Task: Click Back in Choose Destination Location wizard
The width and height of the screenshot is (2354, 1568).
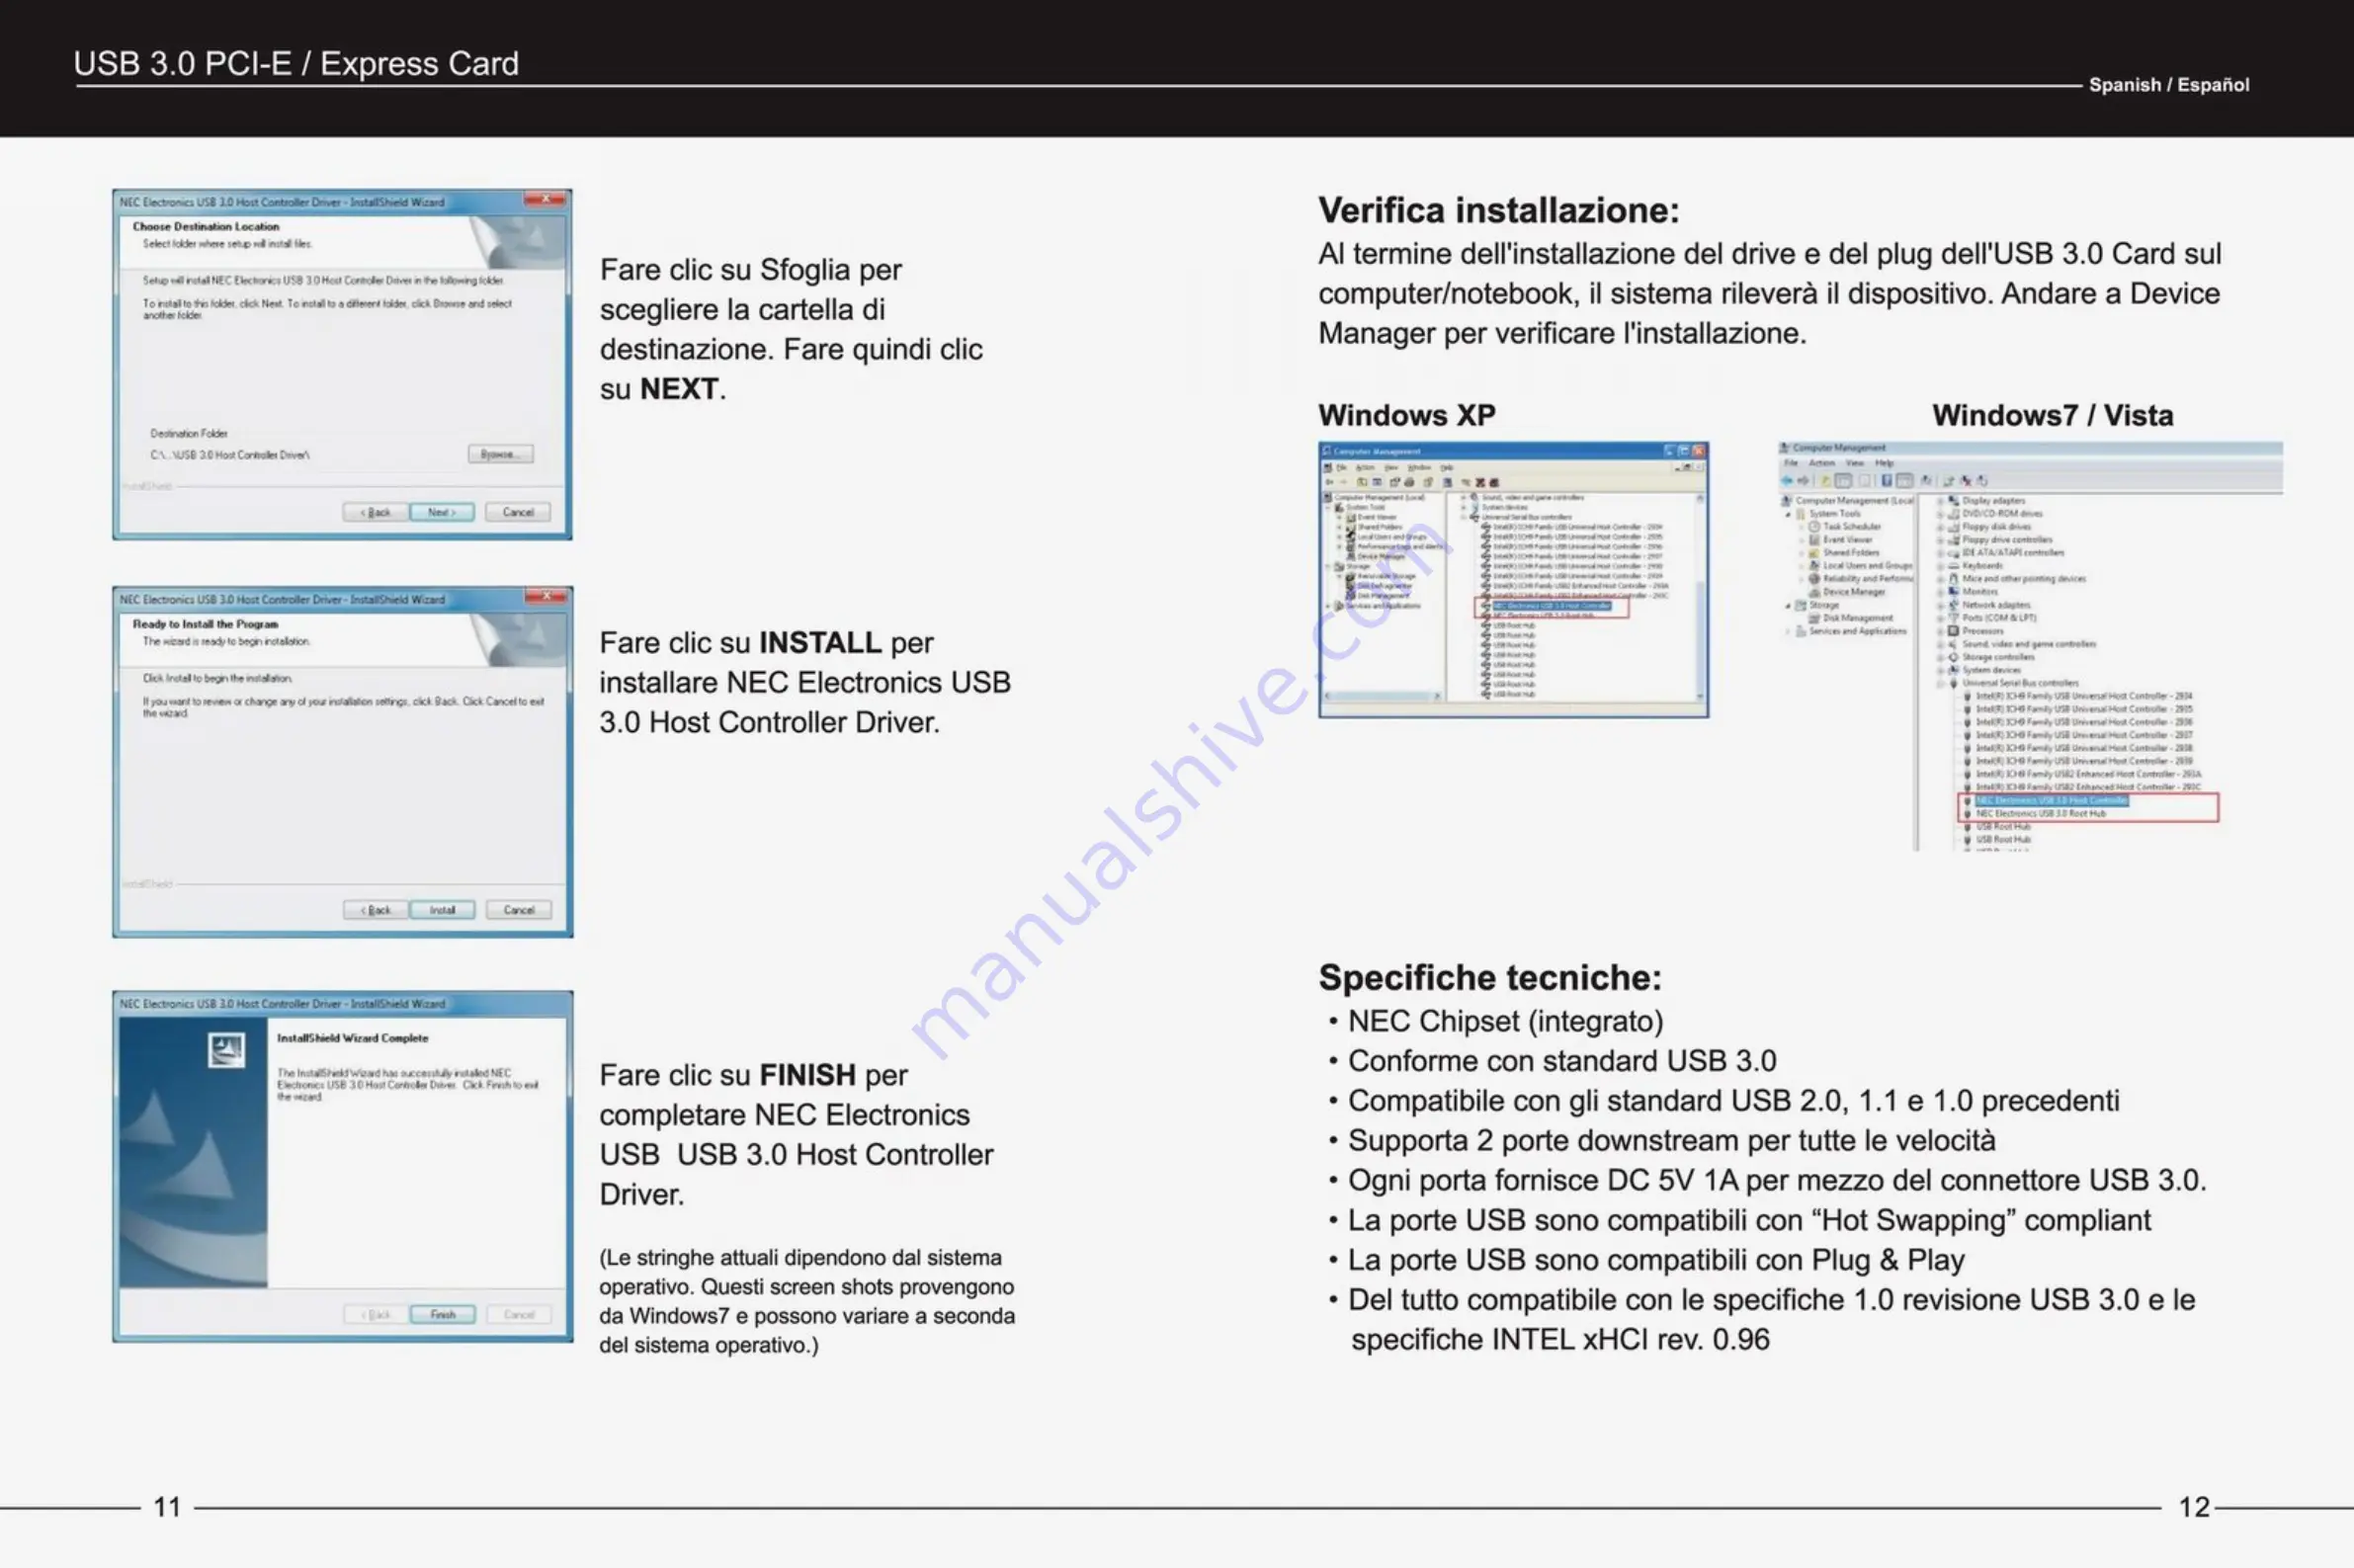Action: [x=375, y=512]
